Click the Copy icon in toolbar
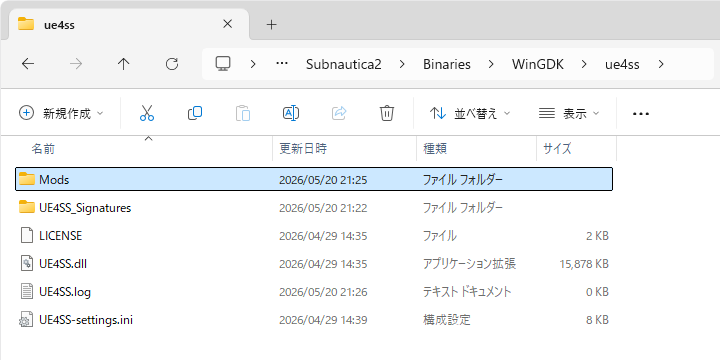The image size is (720, 360). [195, 113]
